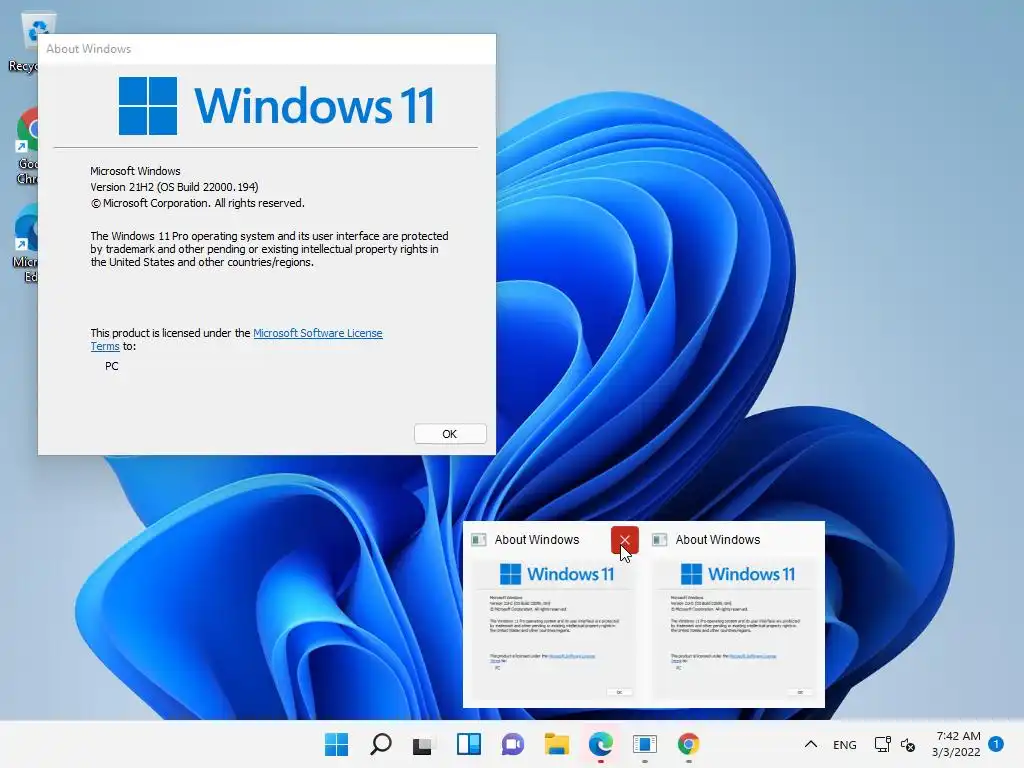Select the Google Chrome desktop shortcut

26,147
